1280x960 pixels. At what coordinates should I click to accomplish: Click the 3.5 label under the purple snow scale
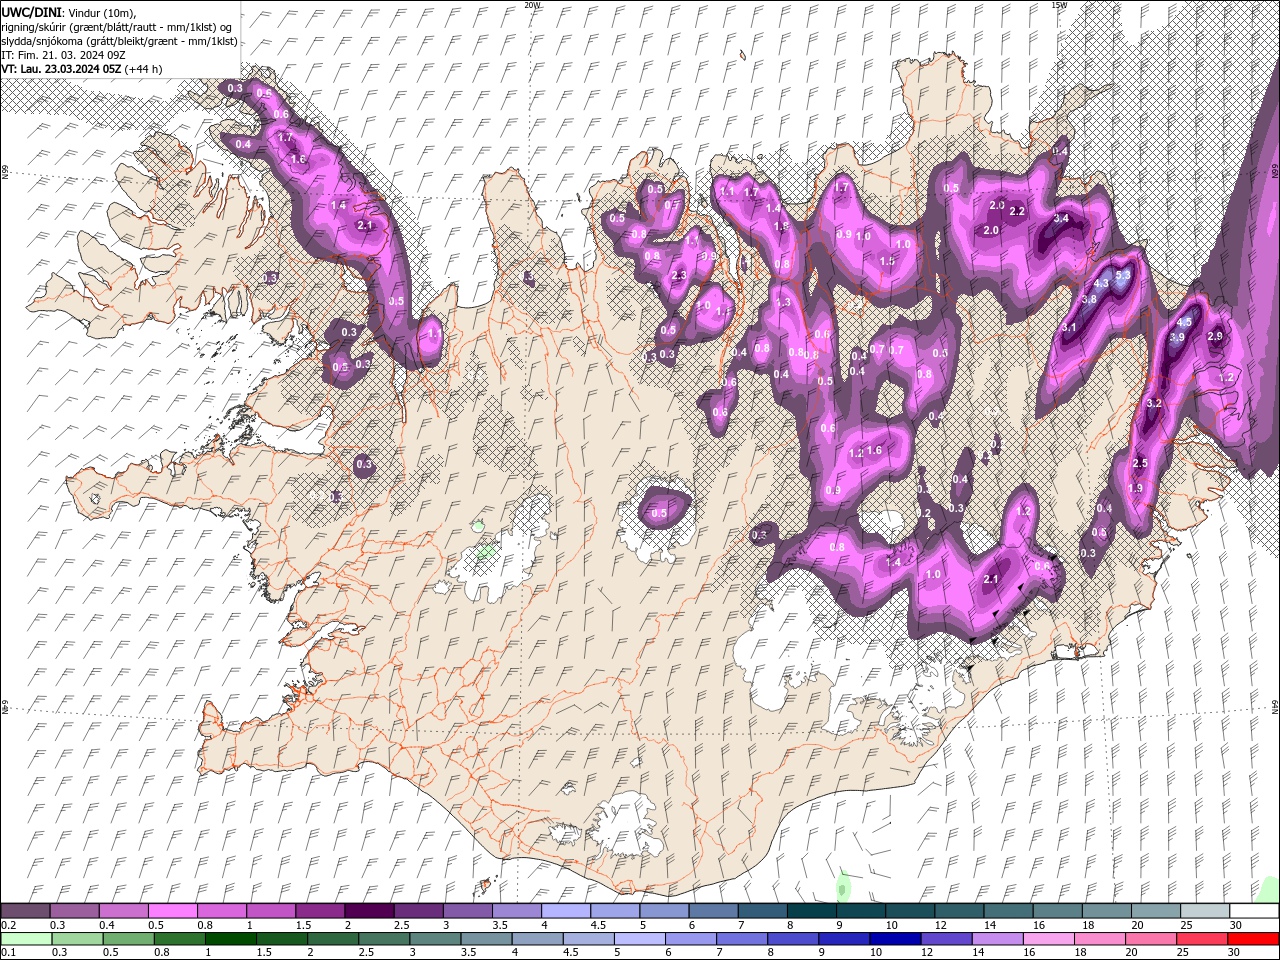pos(500,925)
